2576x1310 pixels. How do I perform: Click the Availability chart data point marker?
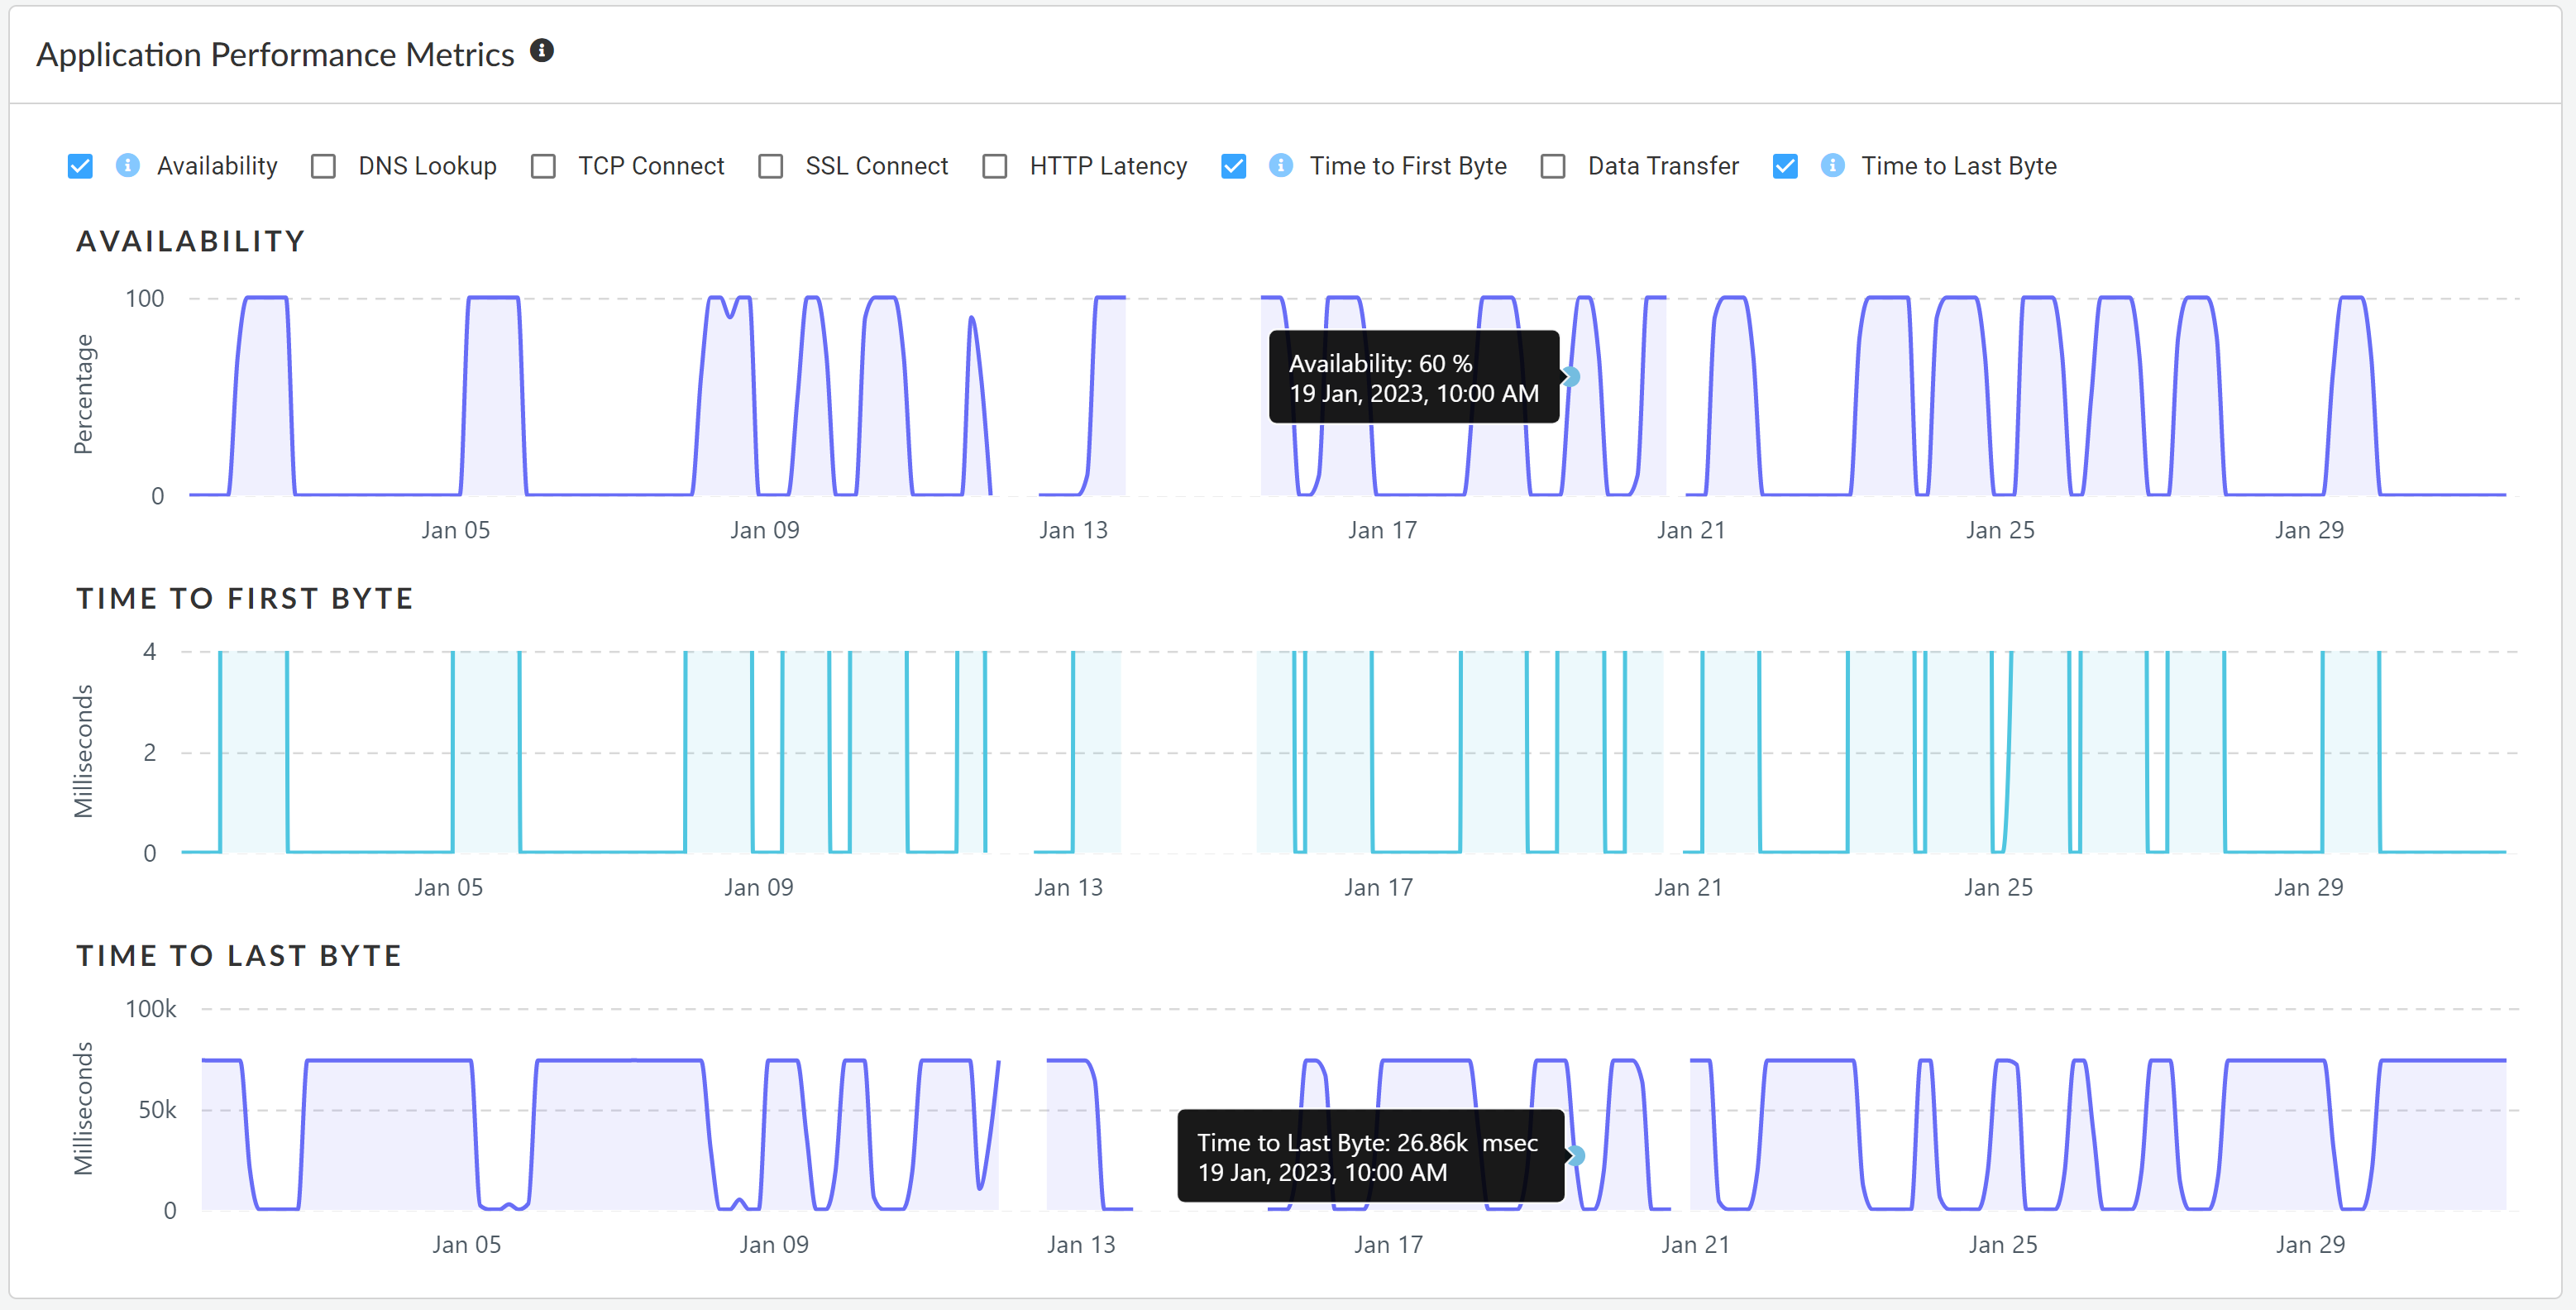pos(1571,377)
